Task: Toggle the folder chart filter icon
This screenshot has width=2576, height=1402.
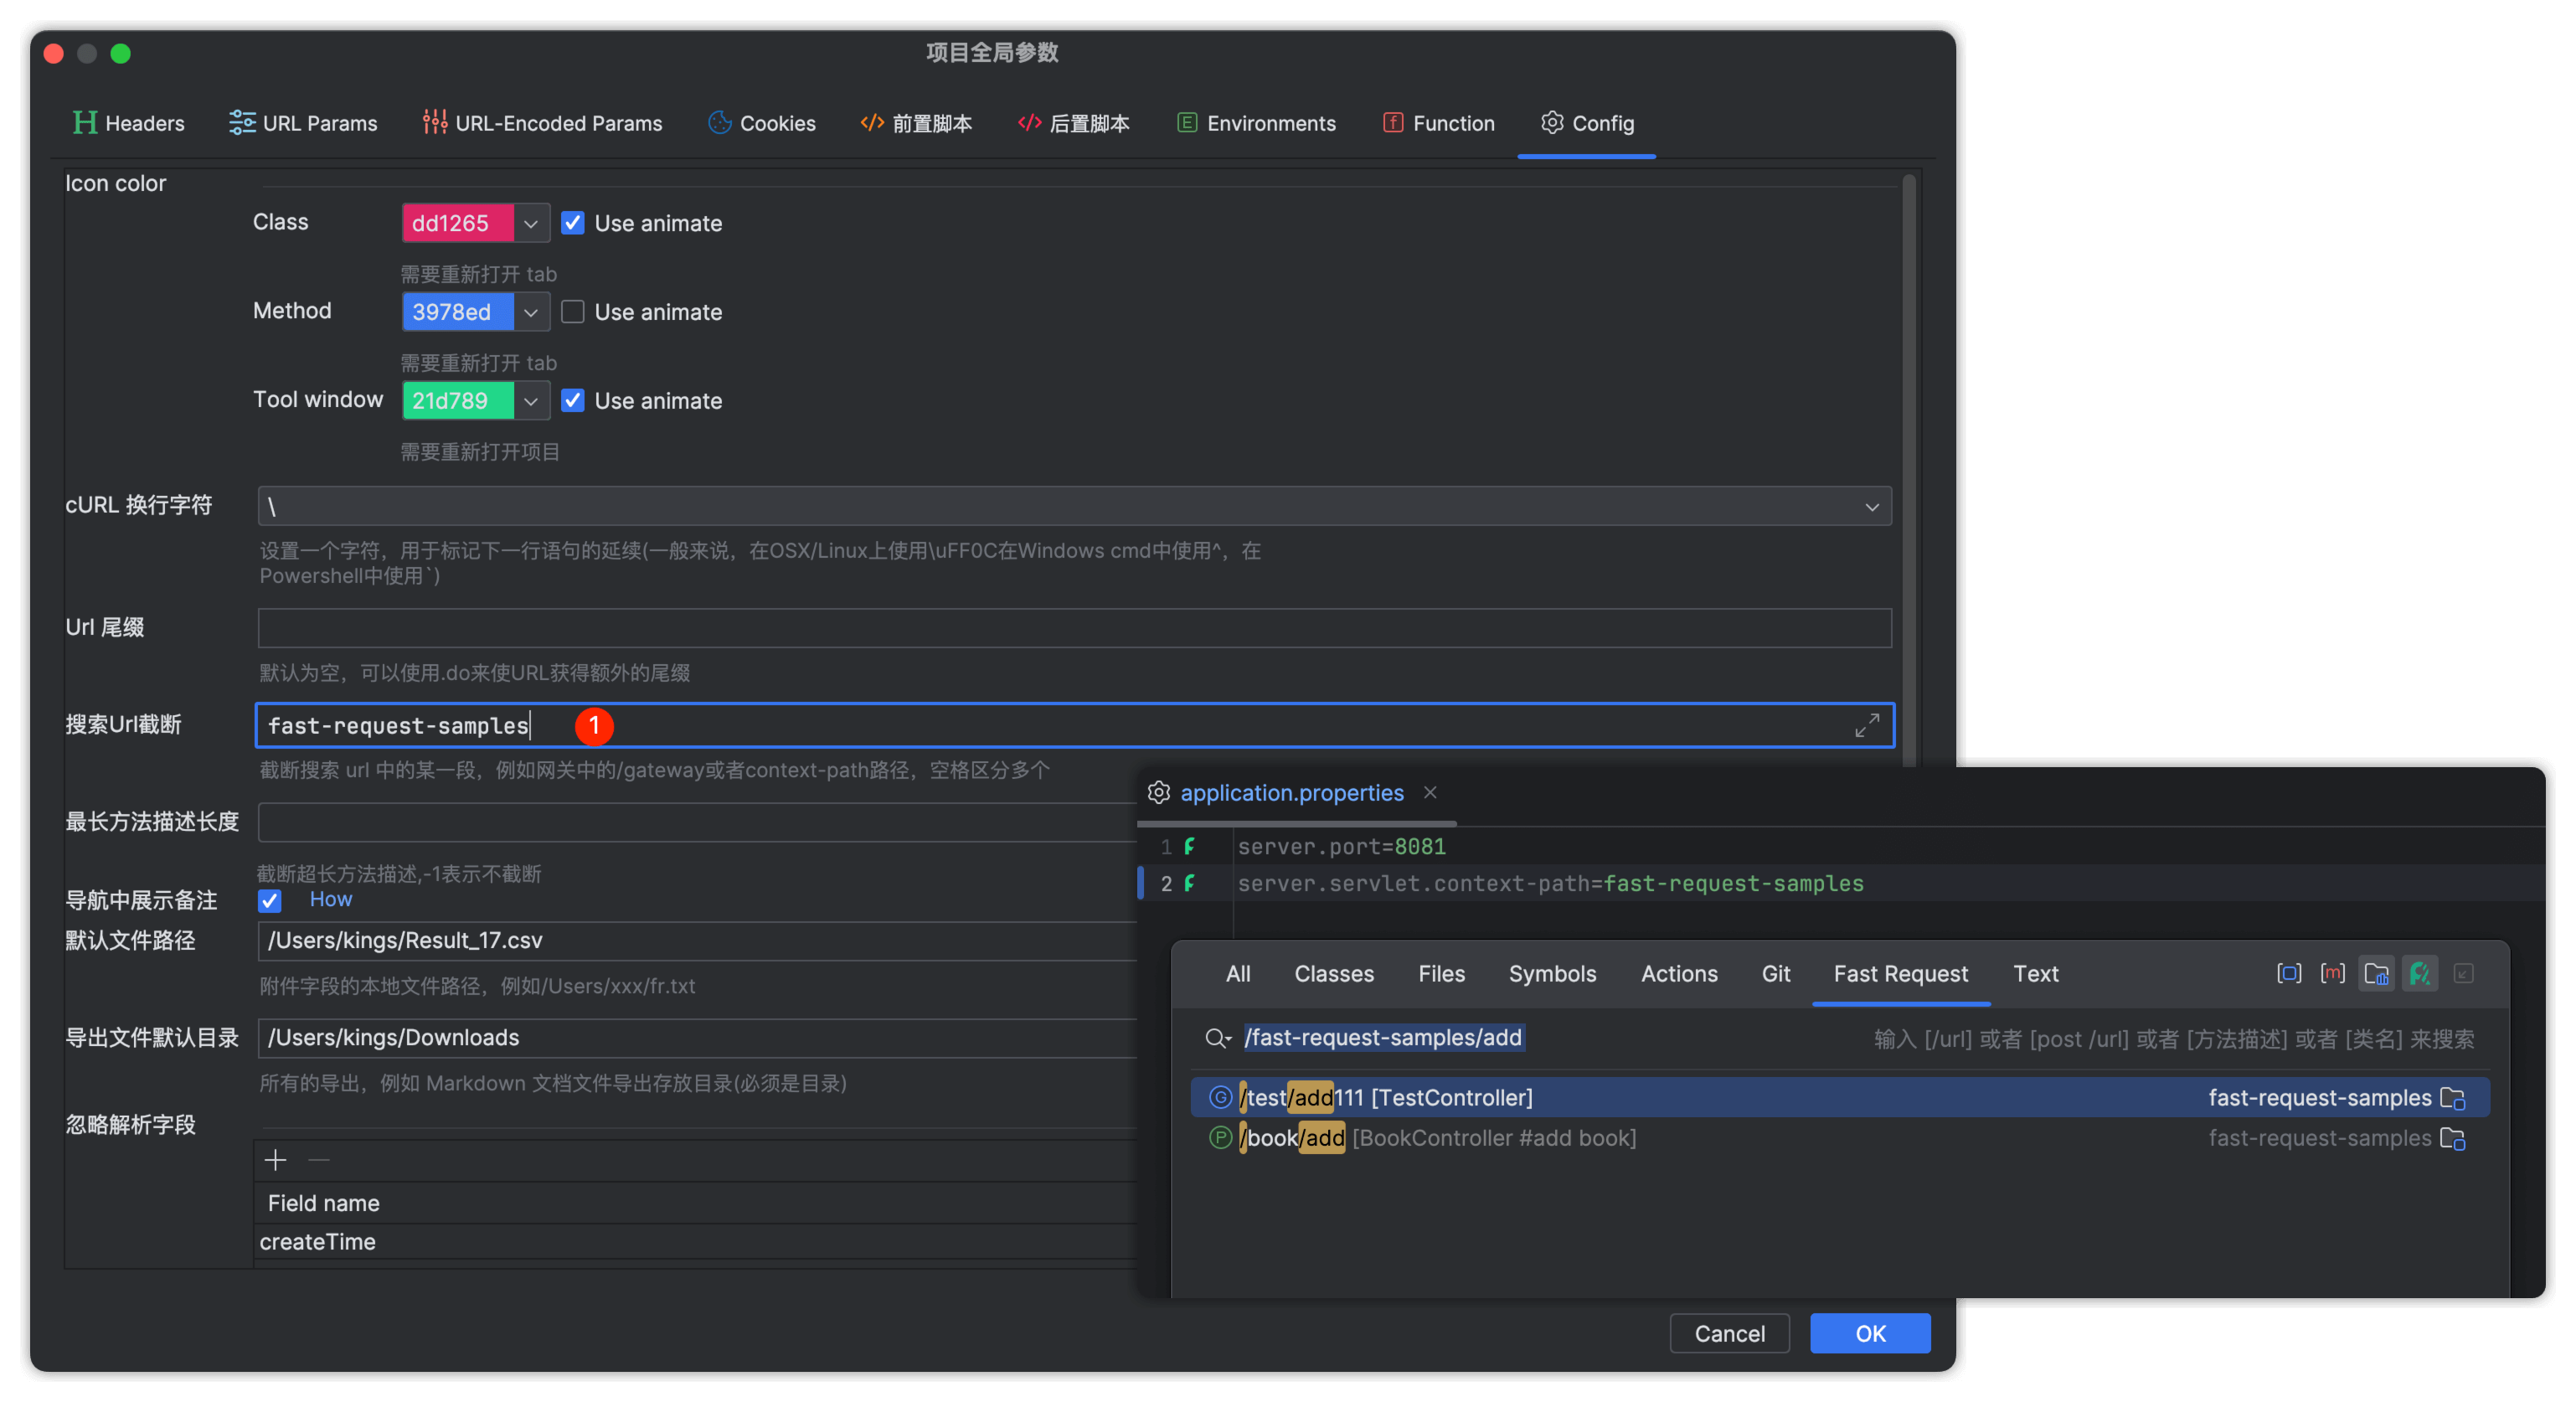Action: [x=2376, y=973]
